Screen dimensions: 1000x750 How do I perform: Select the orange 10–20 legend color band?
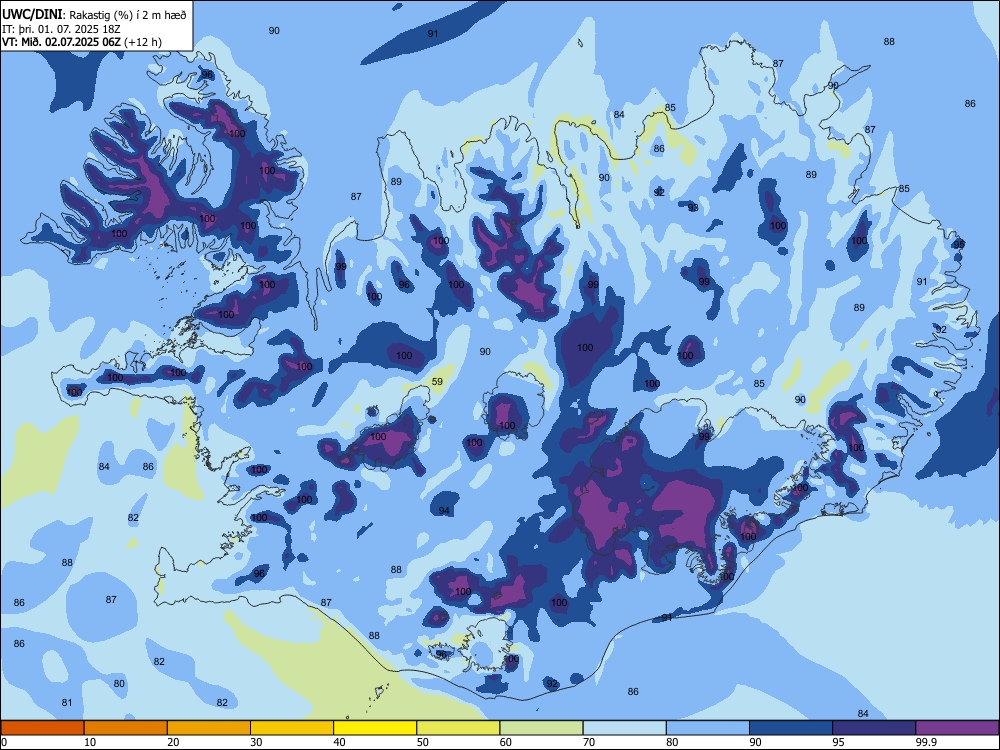[x=126, y=728]
